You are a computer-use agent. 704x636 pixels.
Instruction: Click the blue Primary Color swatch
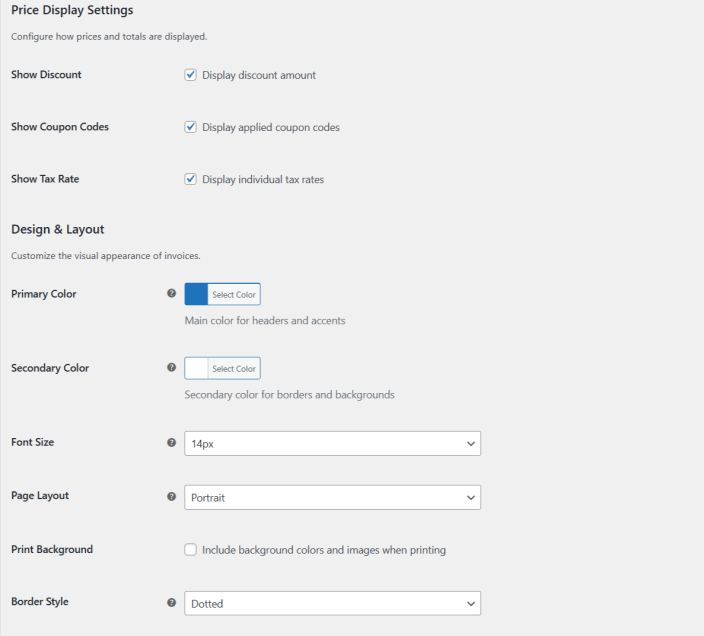pyautogui.click(x=197, y=295)
